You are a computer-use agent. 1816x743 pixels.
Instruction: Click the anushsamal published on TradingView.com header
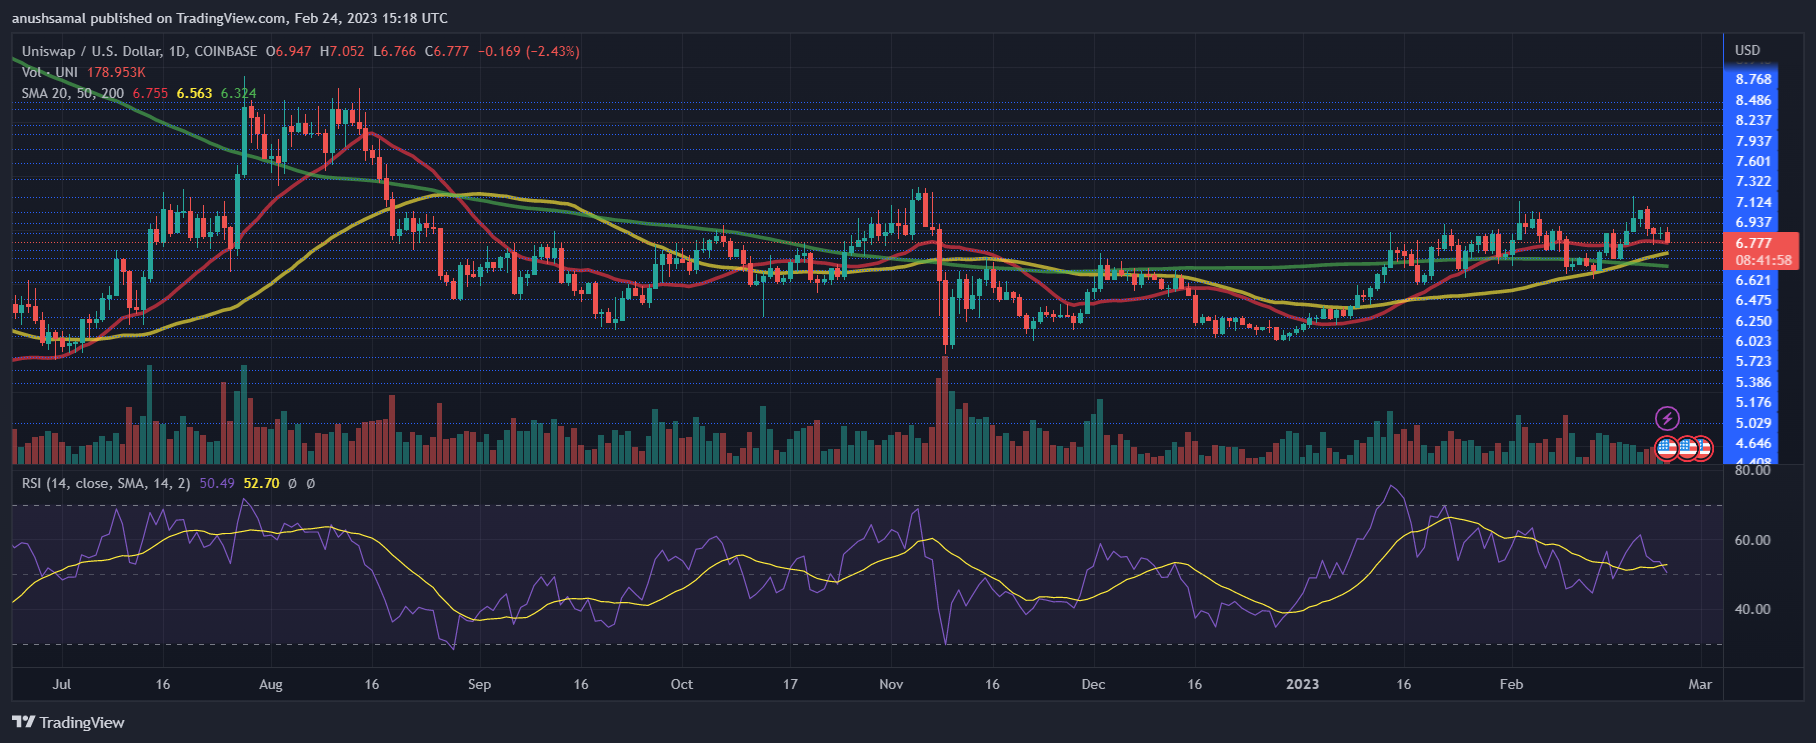230,18
